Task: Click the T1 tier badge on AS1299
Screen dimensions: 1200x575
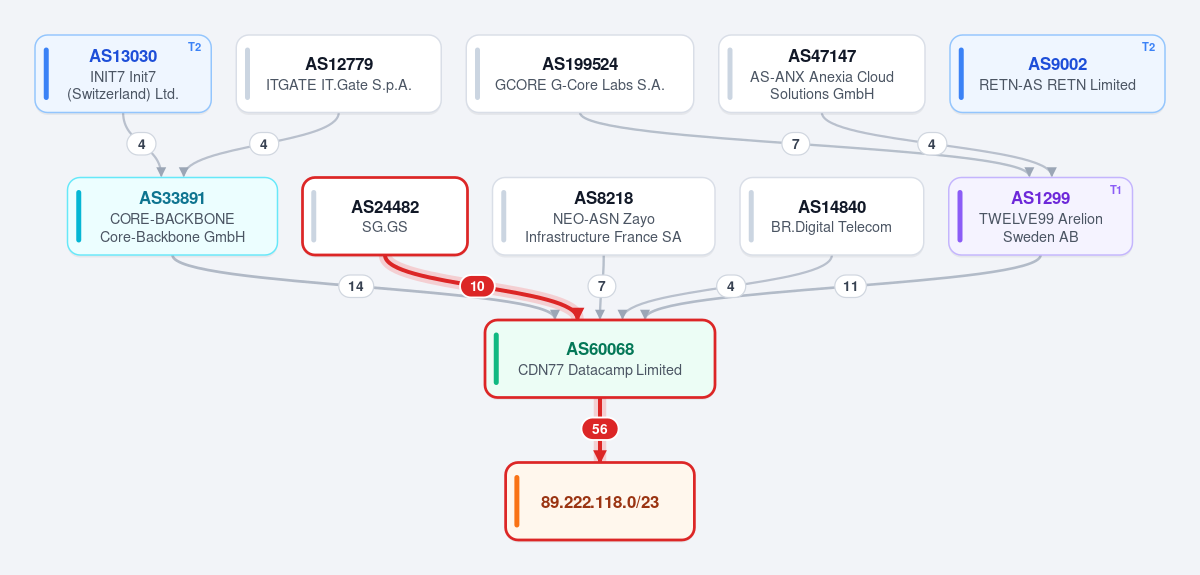Action: pyautogui.click(x=1116, y=190)
